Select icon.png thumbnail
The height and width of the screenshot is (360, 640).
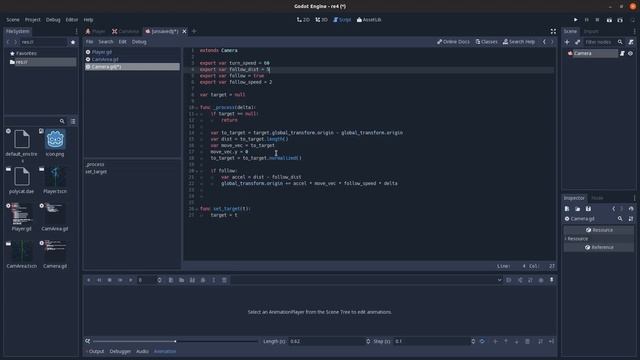coord(55,143)
